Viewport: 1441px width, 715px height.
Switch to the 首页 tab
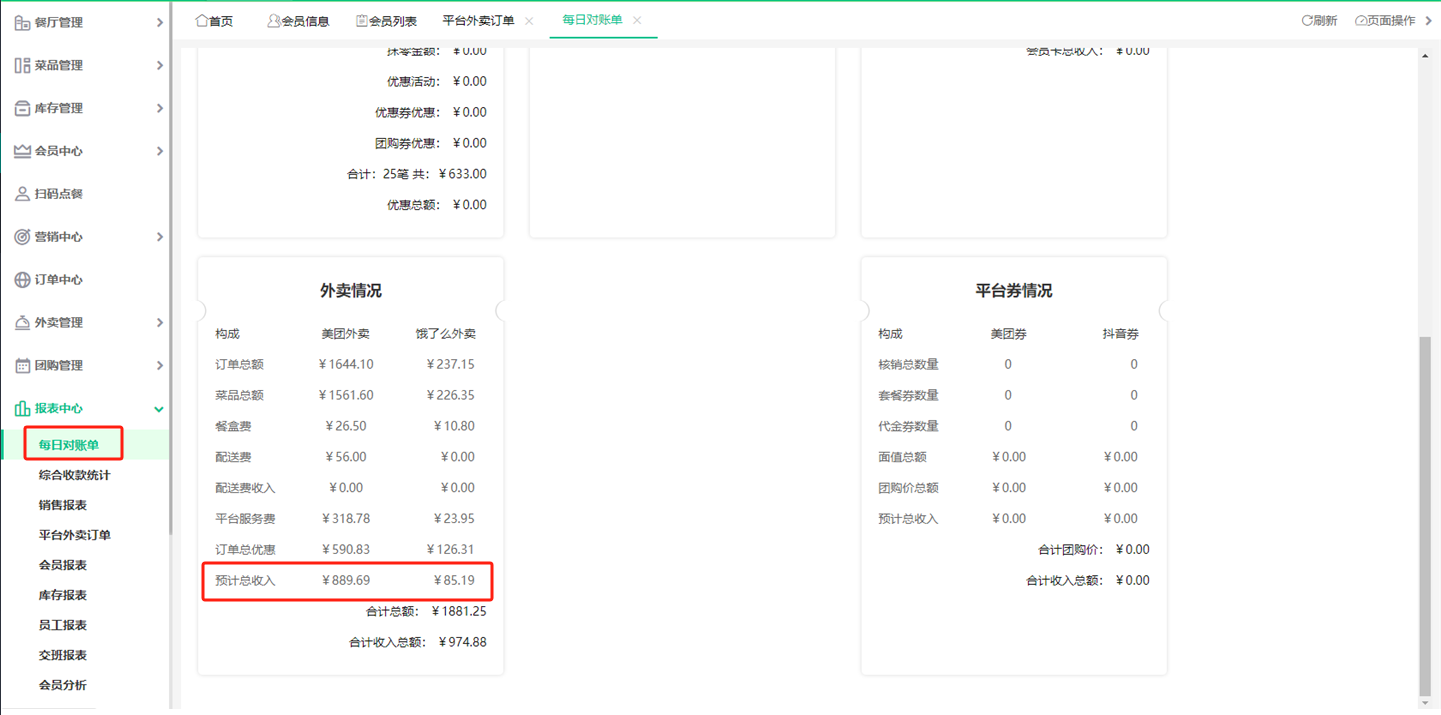213,19
